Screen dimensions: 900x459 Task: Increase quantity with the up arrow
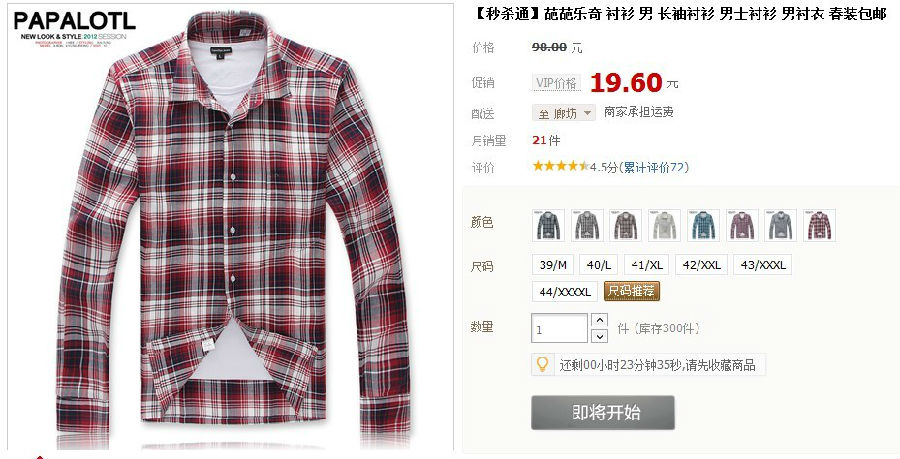(599, 320)
